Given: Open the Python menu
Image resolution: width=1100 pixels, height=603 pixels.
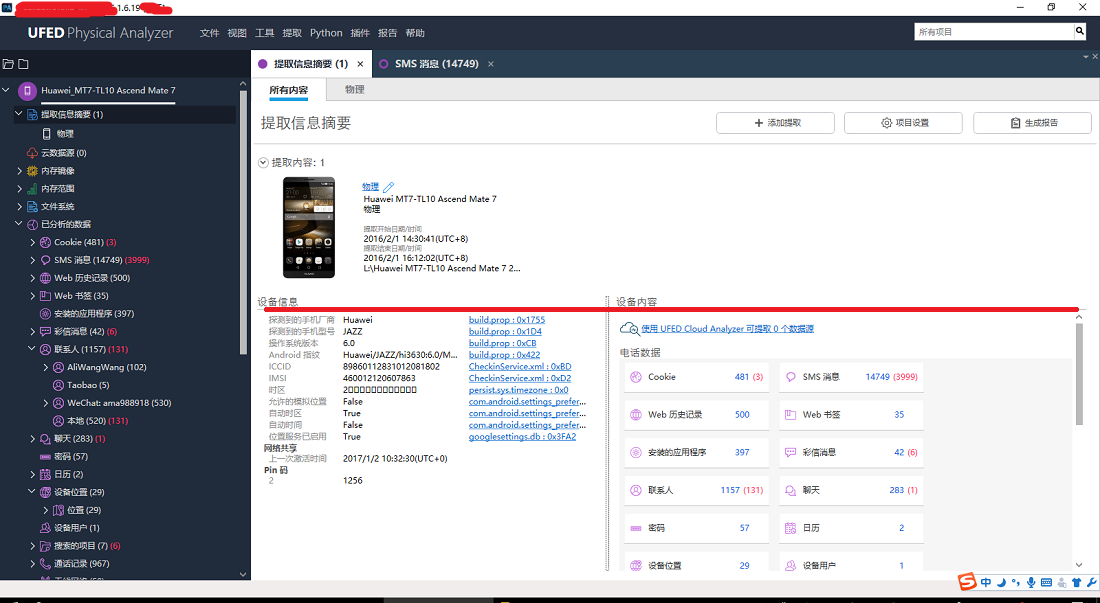Looking at the screenshot, I should [x=326, y=33].
